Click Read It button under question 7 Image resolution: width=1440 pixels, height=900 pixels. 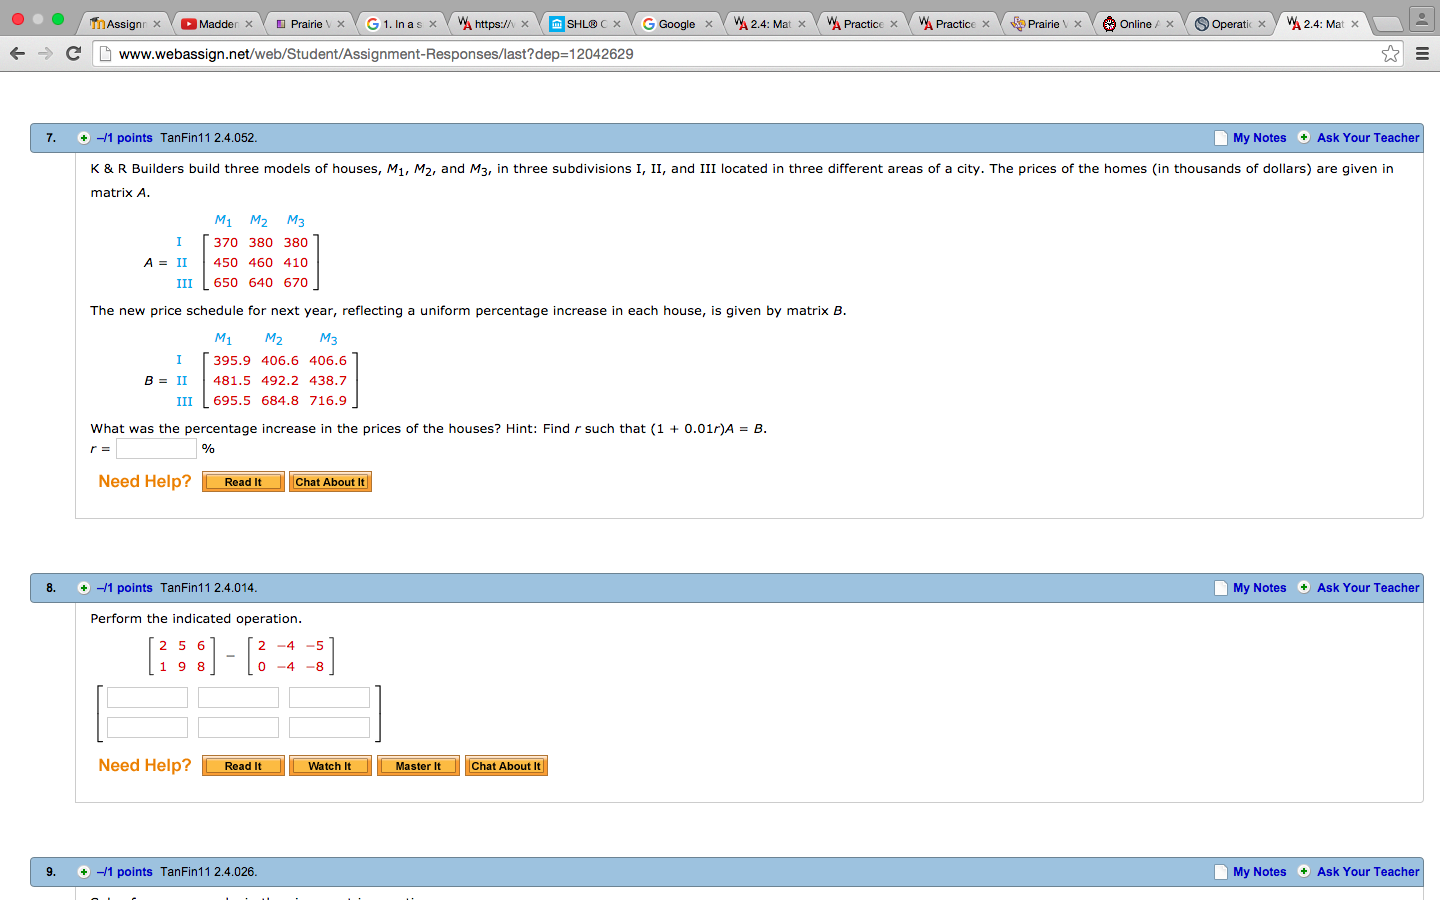243,482
